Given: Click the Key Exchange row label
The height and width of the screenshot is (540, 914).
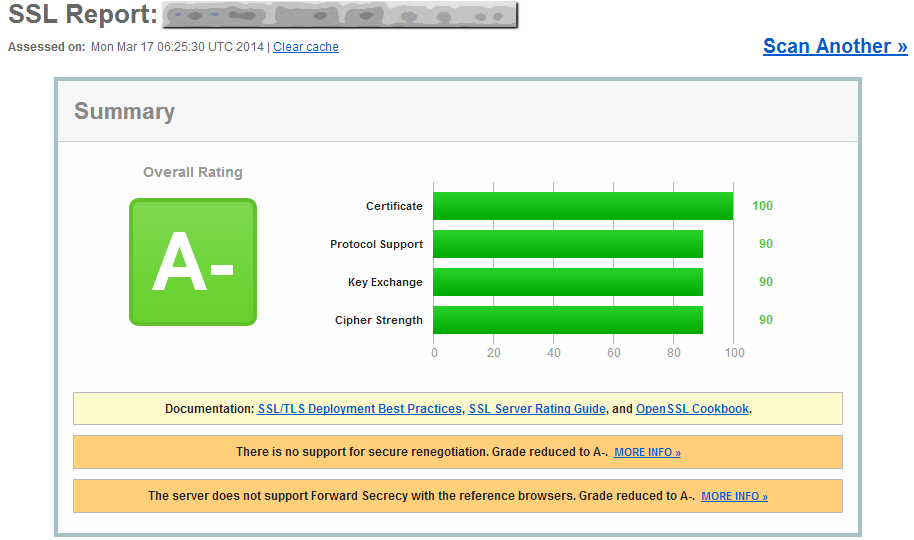Looking at the screenshot, I should [385, 282].
